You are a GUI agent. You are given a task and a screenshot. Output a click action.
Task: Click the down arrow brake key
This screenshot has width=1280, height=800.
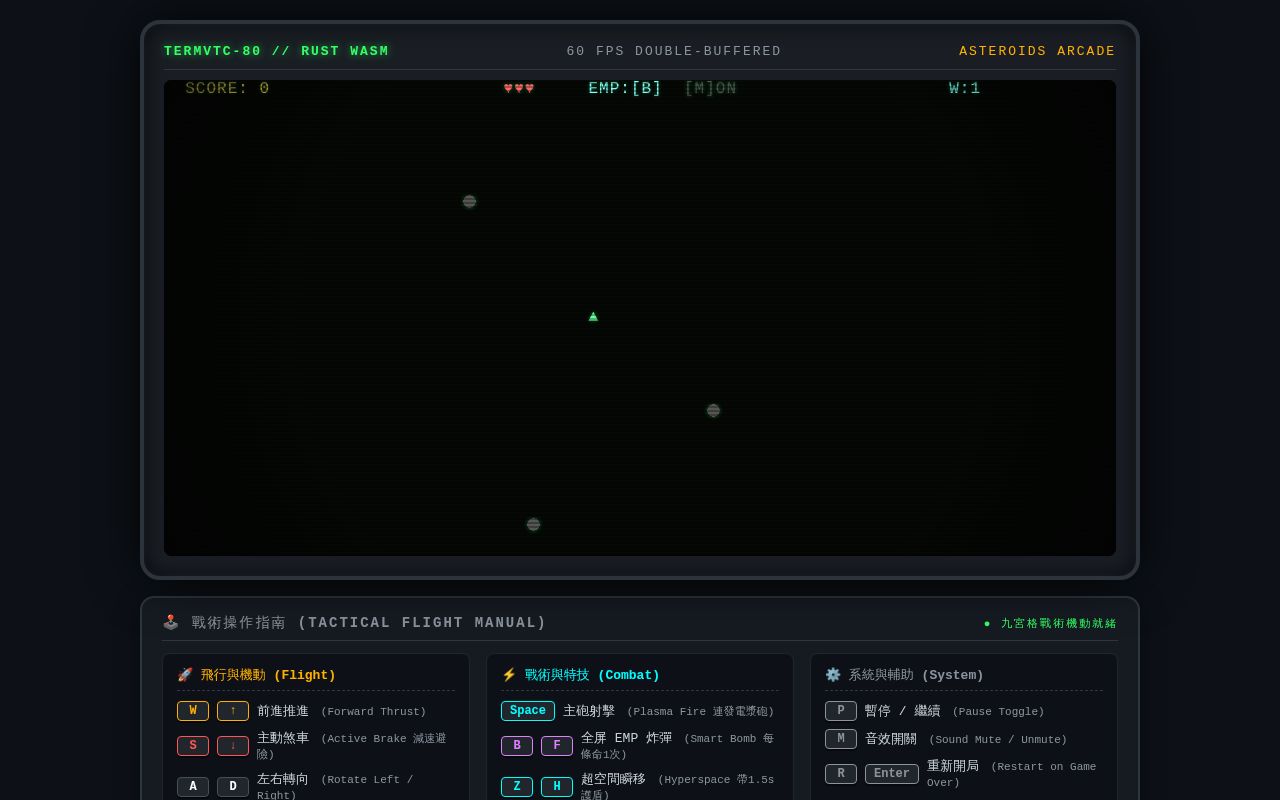[x=233, y=746]
